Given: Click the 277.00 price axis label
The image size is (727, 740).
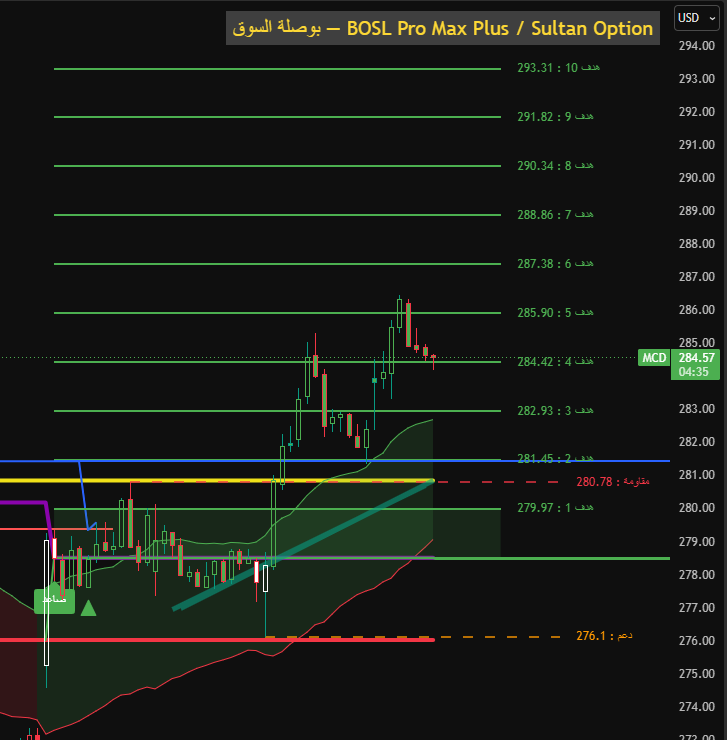Looking at the screenshot, I should [696, 608].
